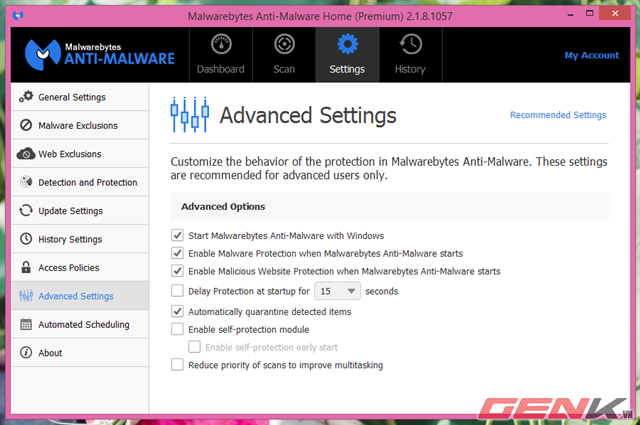Check Reduce priority of scans option

pos(177,365)
